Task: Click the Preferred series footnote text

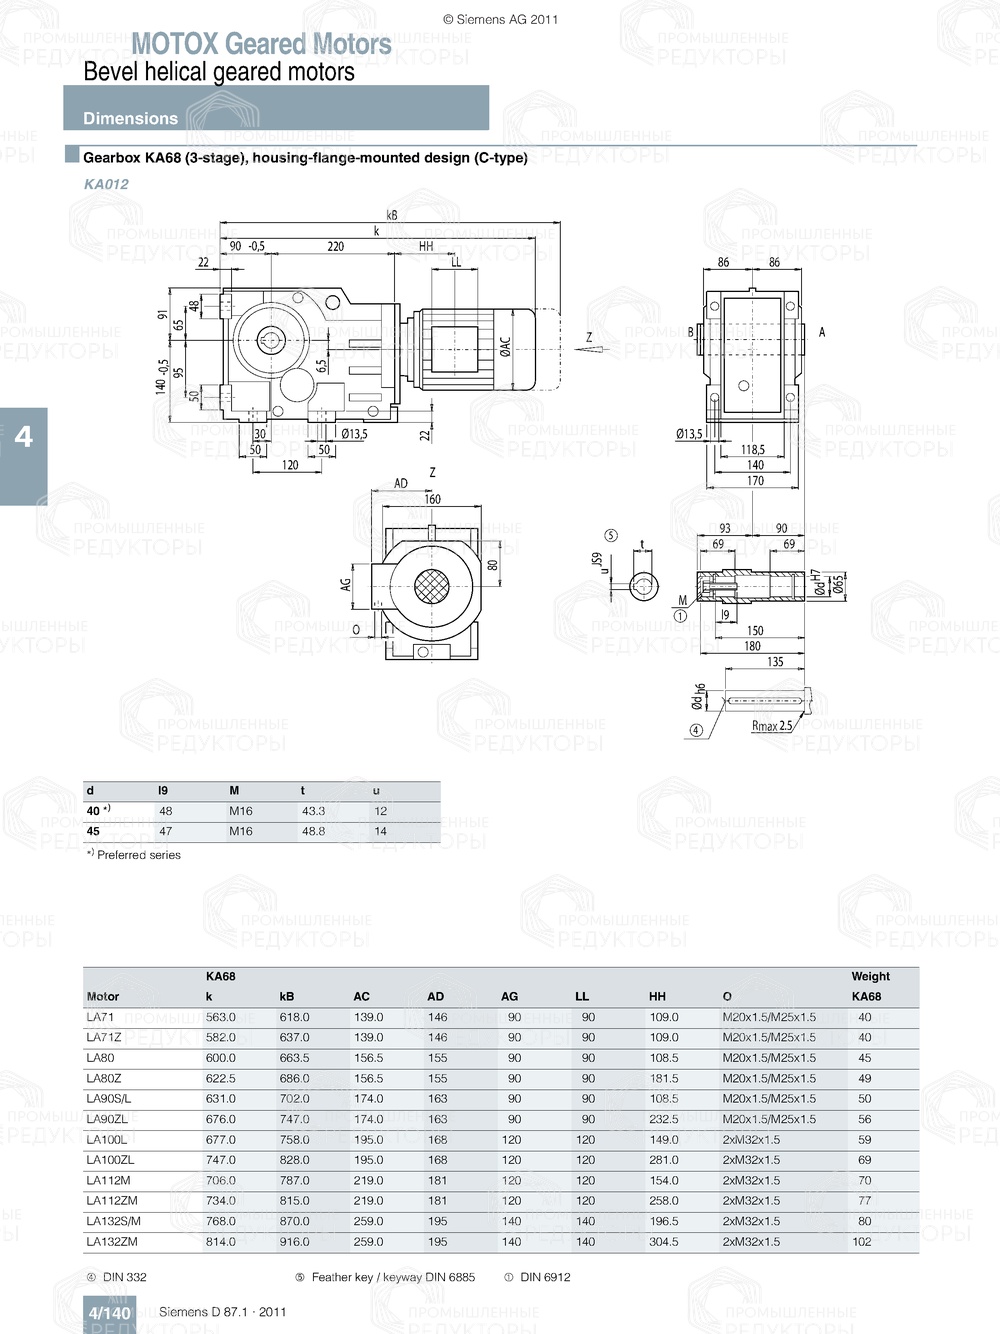Action: pyautogui.click(x=135, y=855)
